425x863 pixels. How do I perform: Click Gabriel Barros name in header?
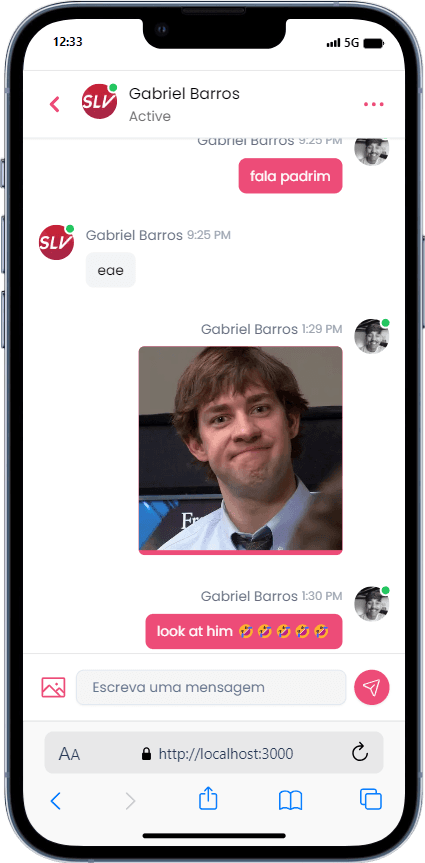point(184,94)
